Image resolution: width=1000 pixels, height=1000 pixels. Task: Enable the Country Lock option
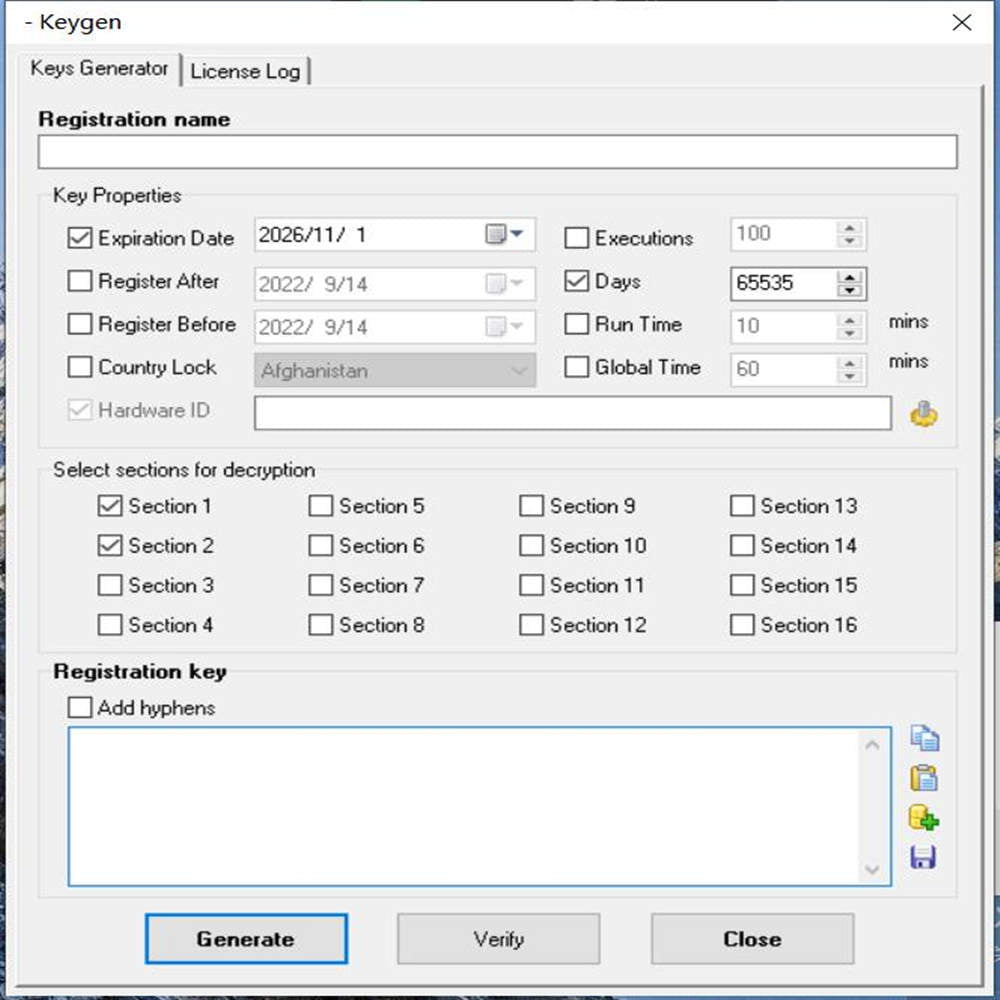click(x=80, y=367)
